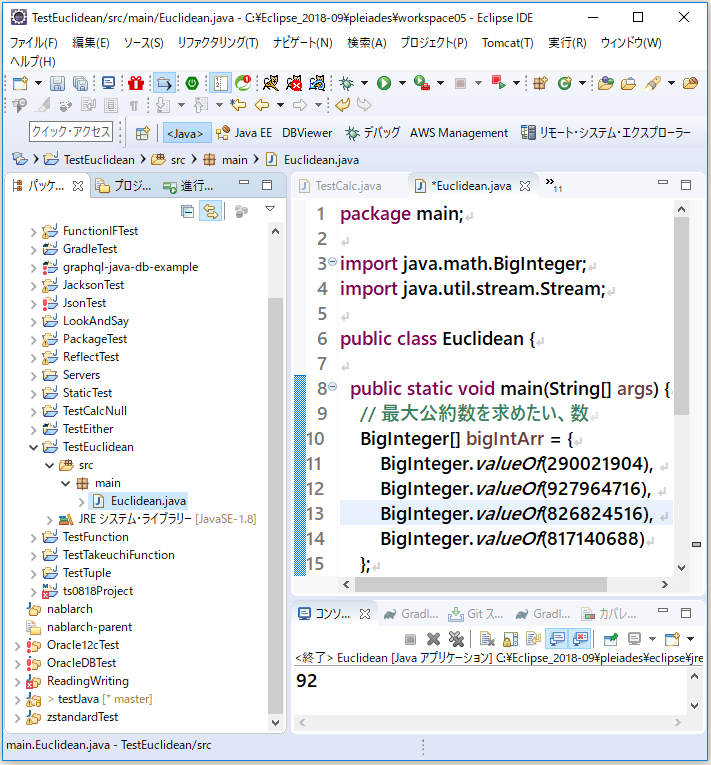Image resolution: width=711 pixels, height=765 pixels.
Task: Toggle Show Console on Standard Out change
Action: (557, 639)
